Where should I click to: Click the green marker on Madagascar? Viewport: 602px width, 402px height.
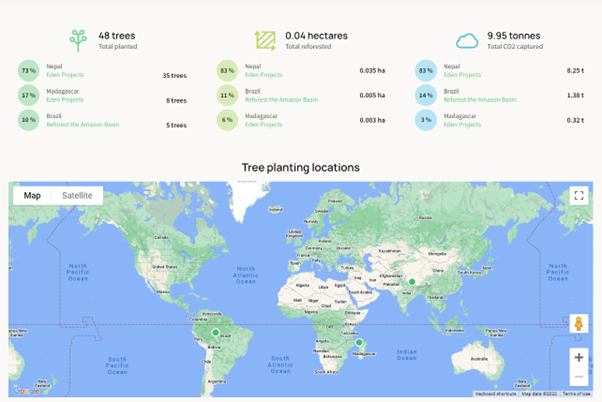(x=359, y=343)
